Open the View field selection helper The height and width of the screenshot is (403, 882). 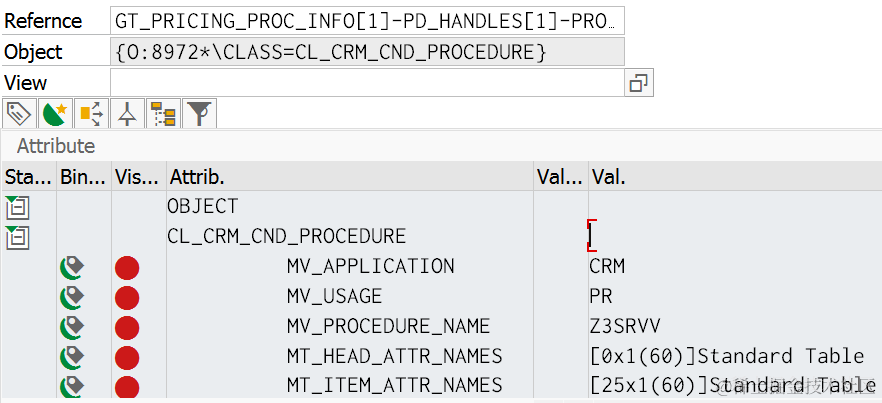[638, 83]
